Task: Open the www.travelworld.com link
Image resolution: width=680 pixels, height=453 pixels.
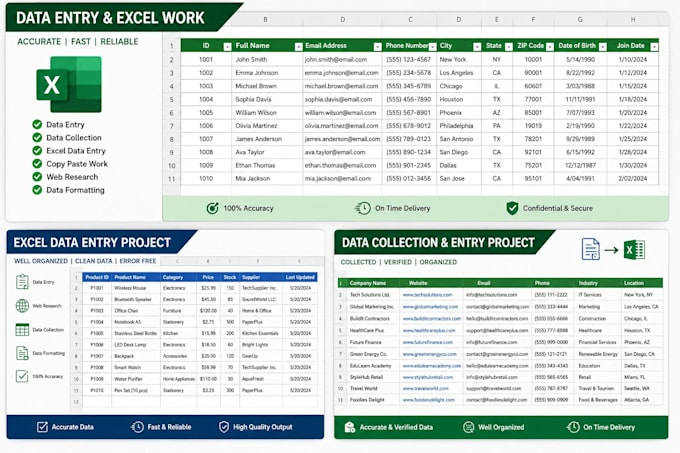Action: (x=425, y=388)
